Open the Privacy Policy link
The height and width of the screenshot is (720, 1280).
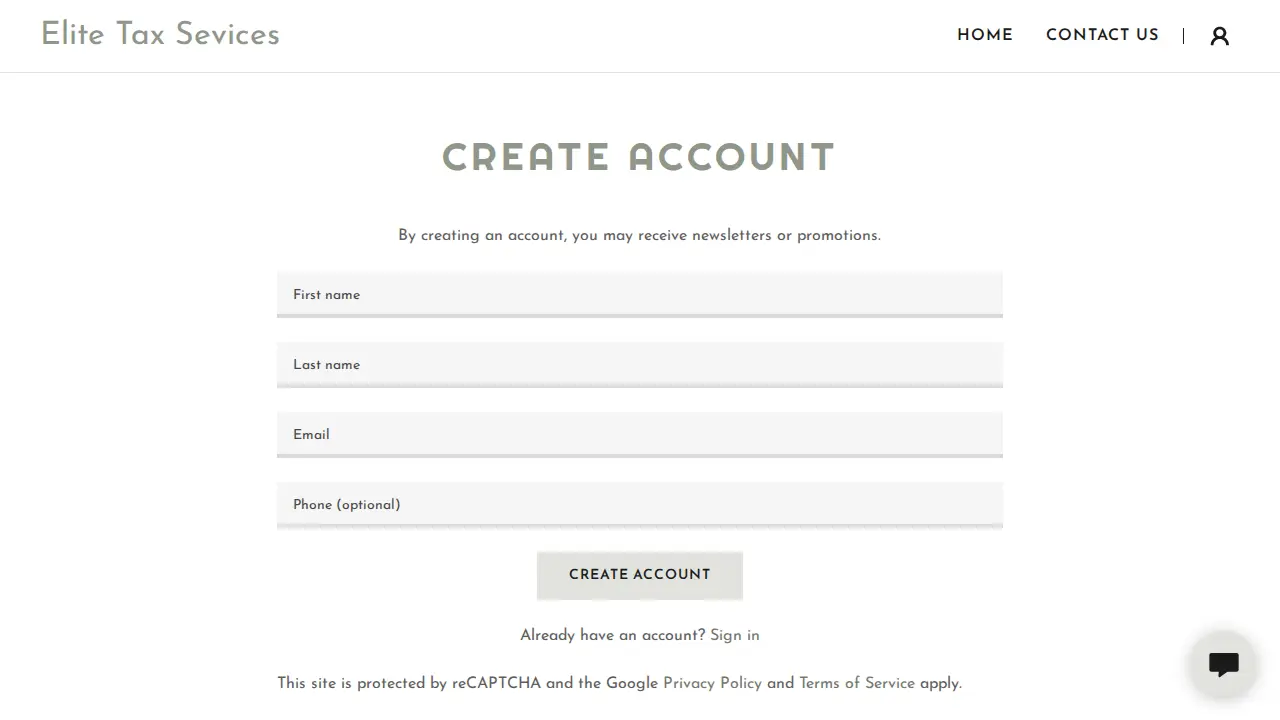click(x=712, y=684)
